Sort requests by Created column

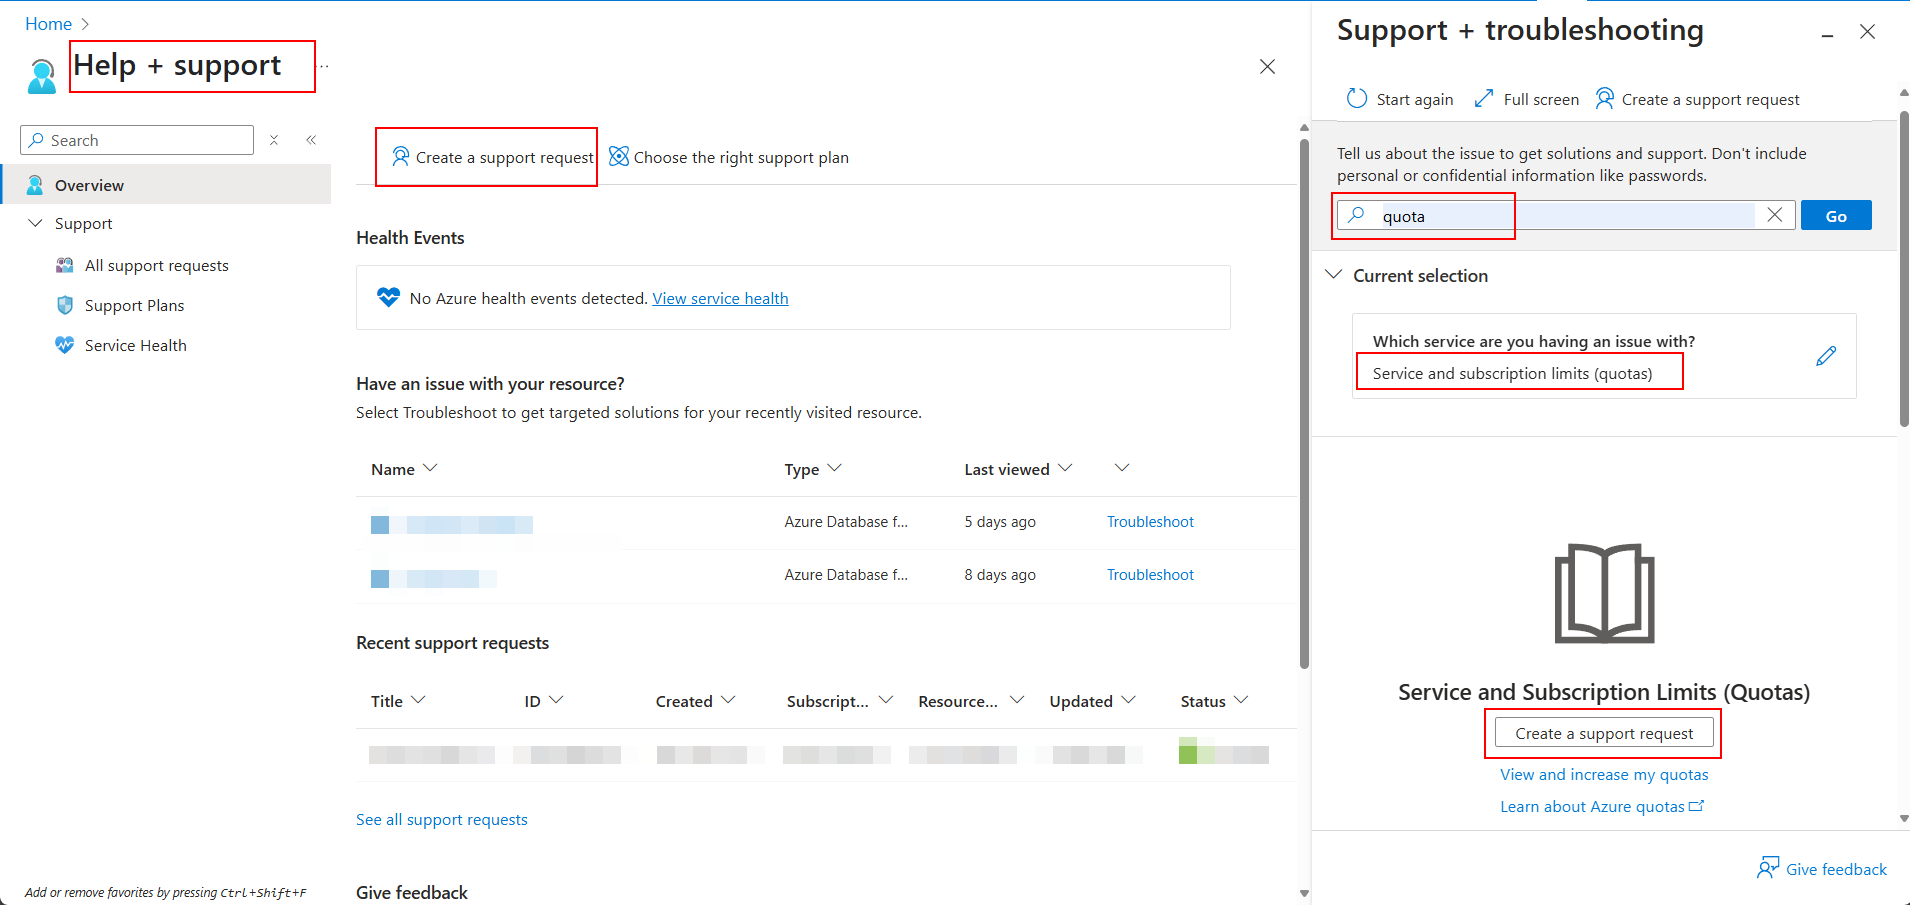pos(728,700)
